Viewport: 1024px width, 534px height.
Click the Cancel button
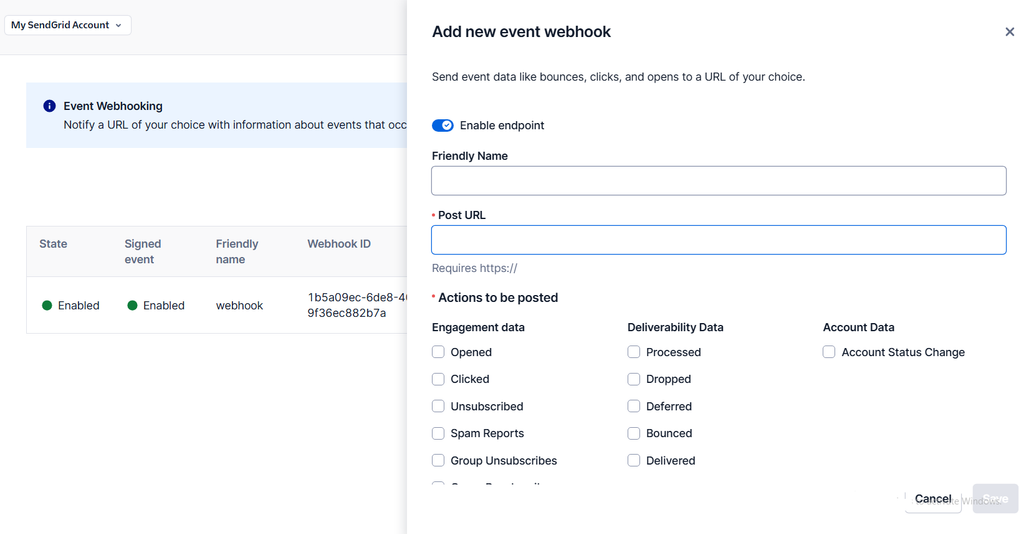(x=933, y=499)
